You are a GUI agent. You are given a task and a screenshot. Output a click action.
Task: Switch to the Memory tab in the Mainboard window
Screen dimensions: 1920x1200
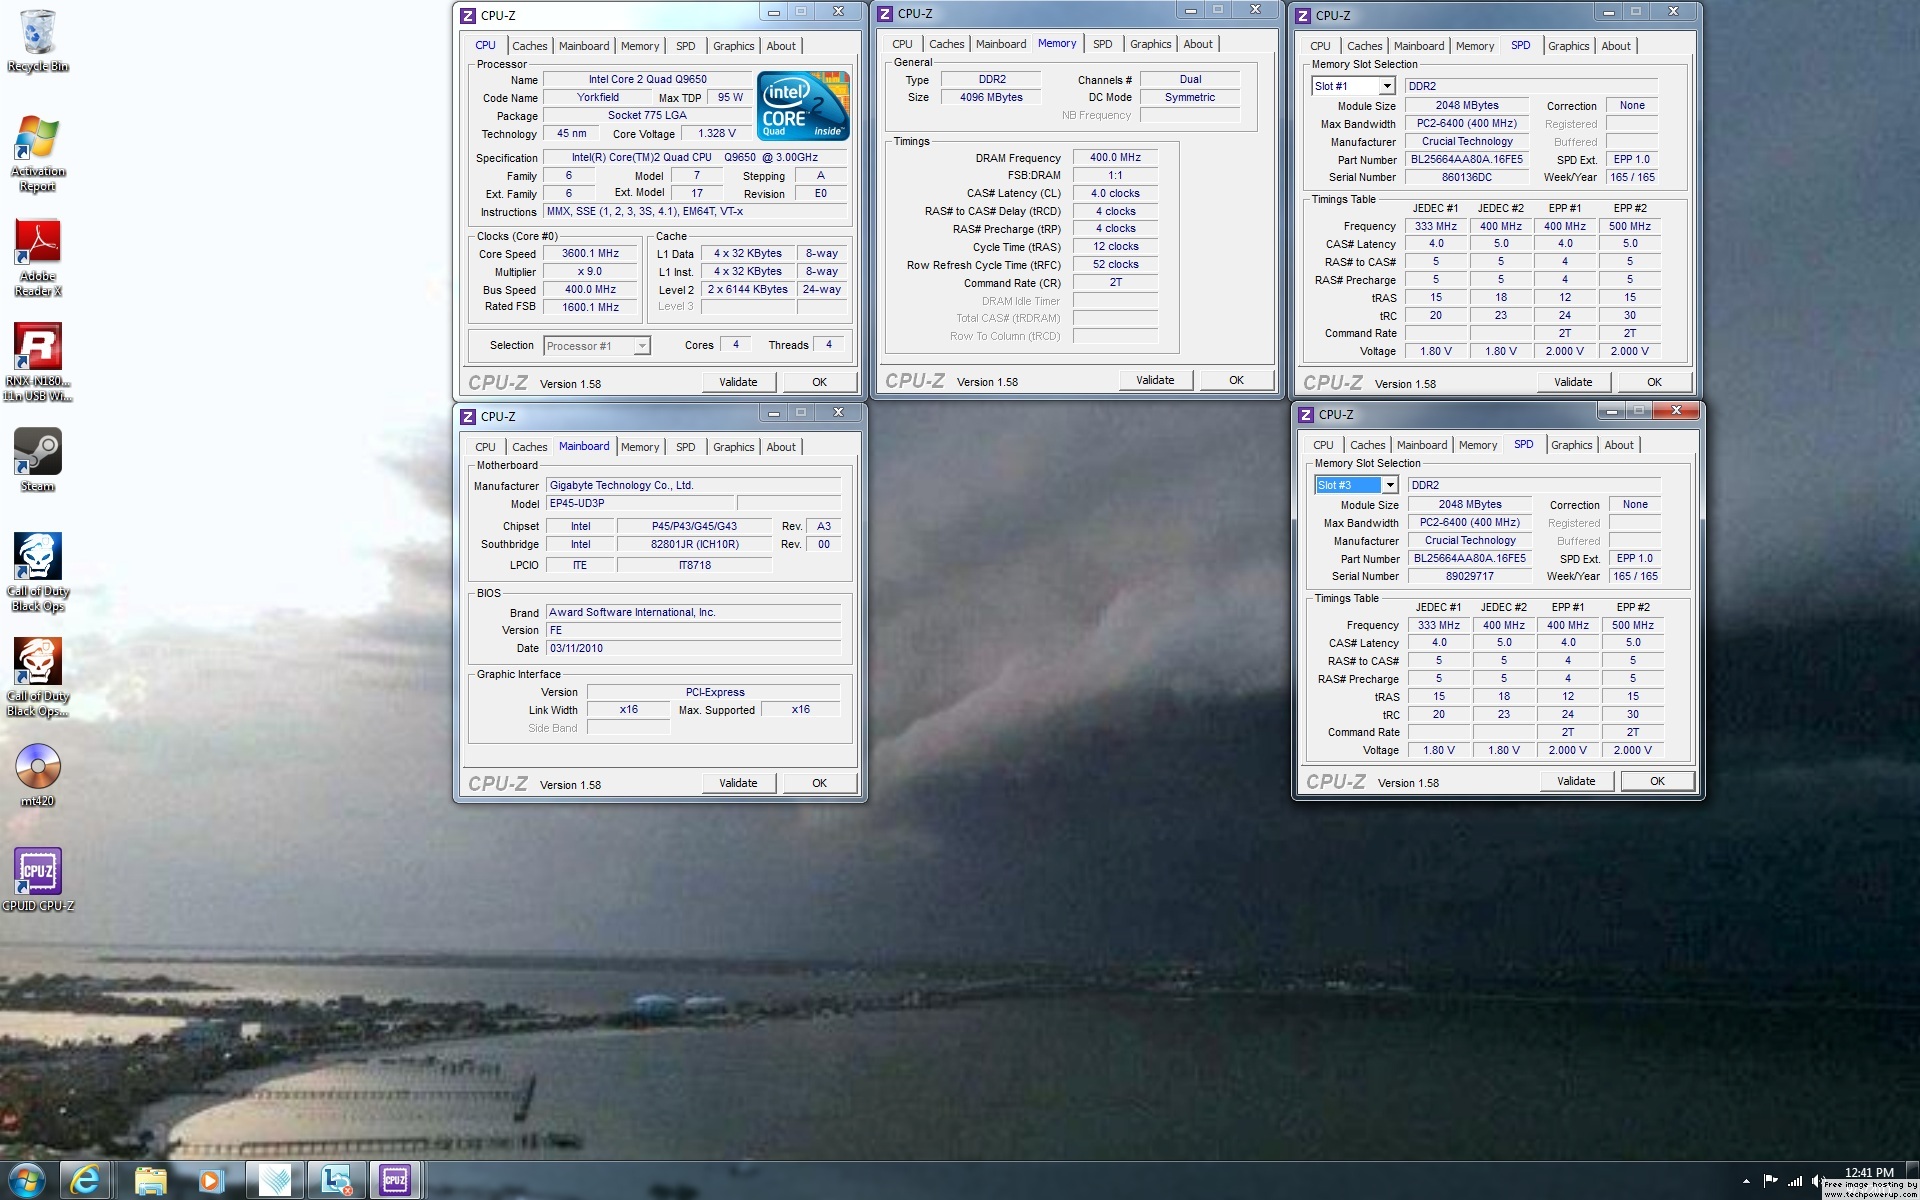tap(640, 447)
